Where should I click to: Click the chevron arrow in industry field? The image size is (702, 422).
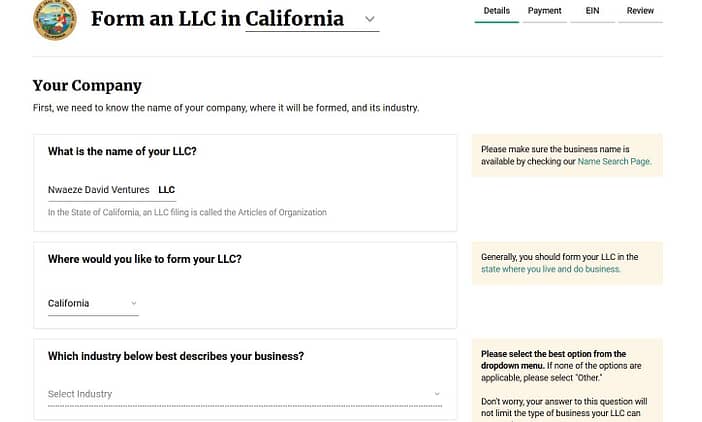pos(437,394)
